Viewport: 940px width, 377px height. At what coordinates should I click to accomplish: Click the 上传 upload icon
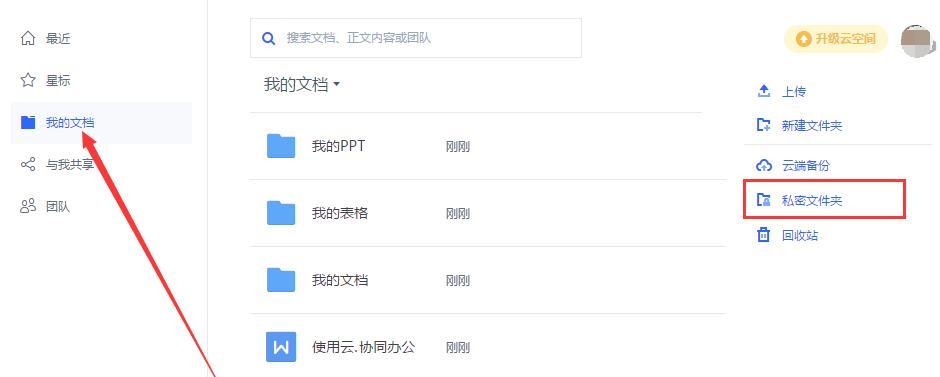click(x=763, y=91)
